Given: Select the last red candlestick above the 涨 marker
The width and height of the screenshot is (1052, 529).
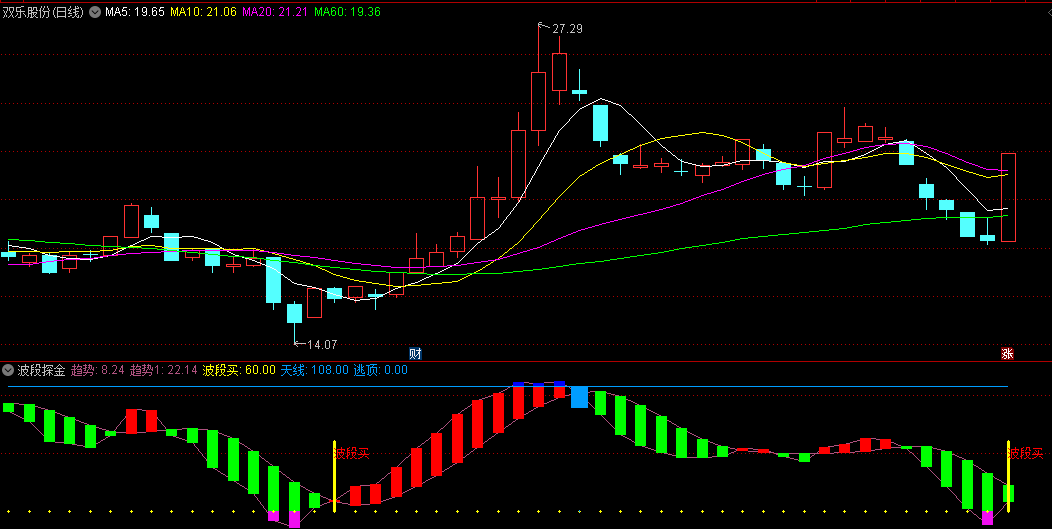Looking at the screenshot, I should tap(1008, 197).
